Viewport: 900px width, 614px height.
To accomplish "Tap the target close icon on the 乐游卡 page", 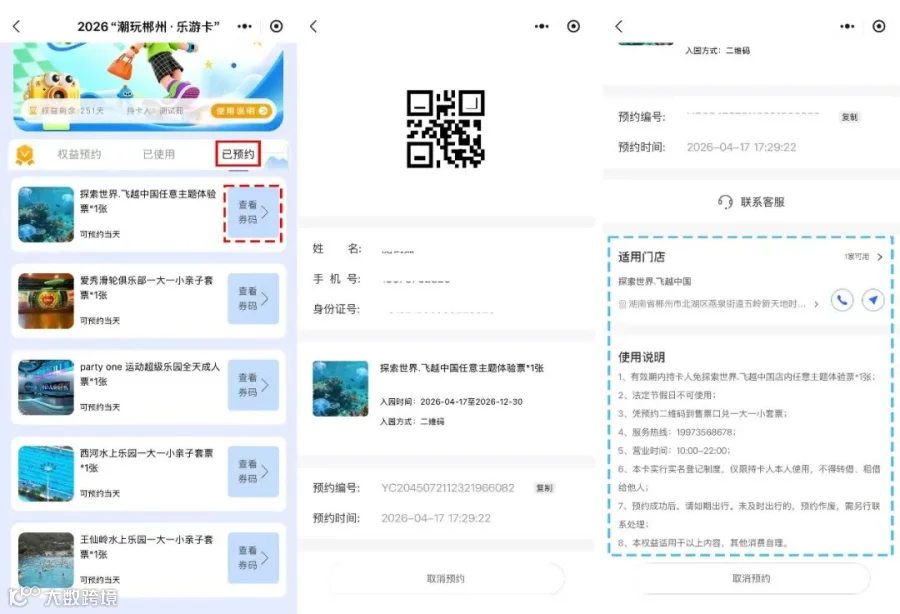I will (276, 26).
